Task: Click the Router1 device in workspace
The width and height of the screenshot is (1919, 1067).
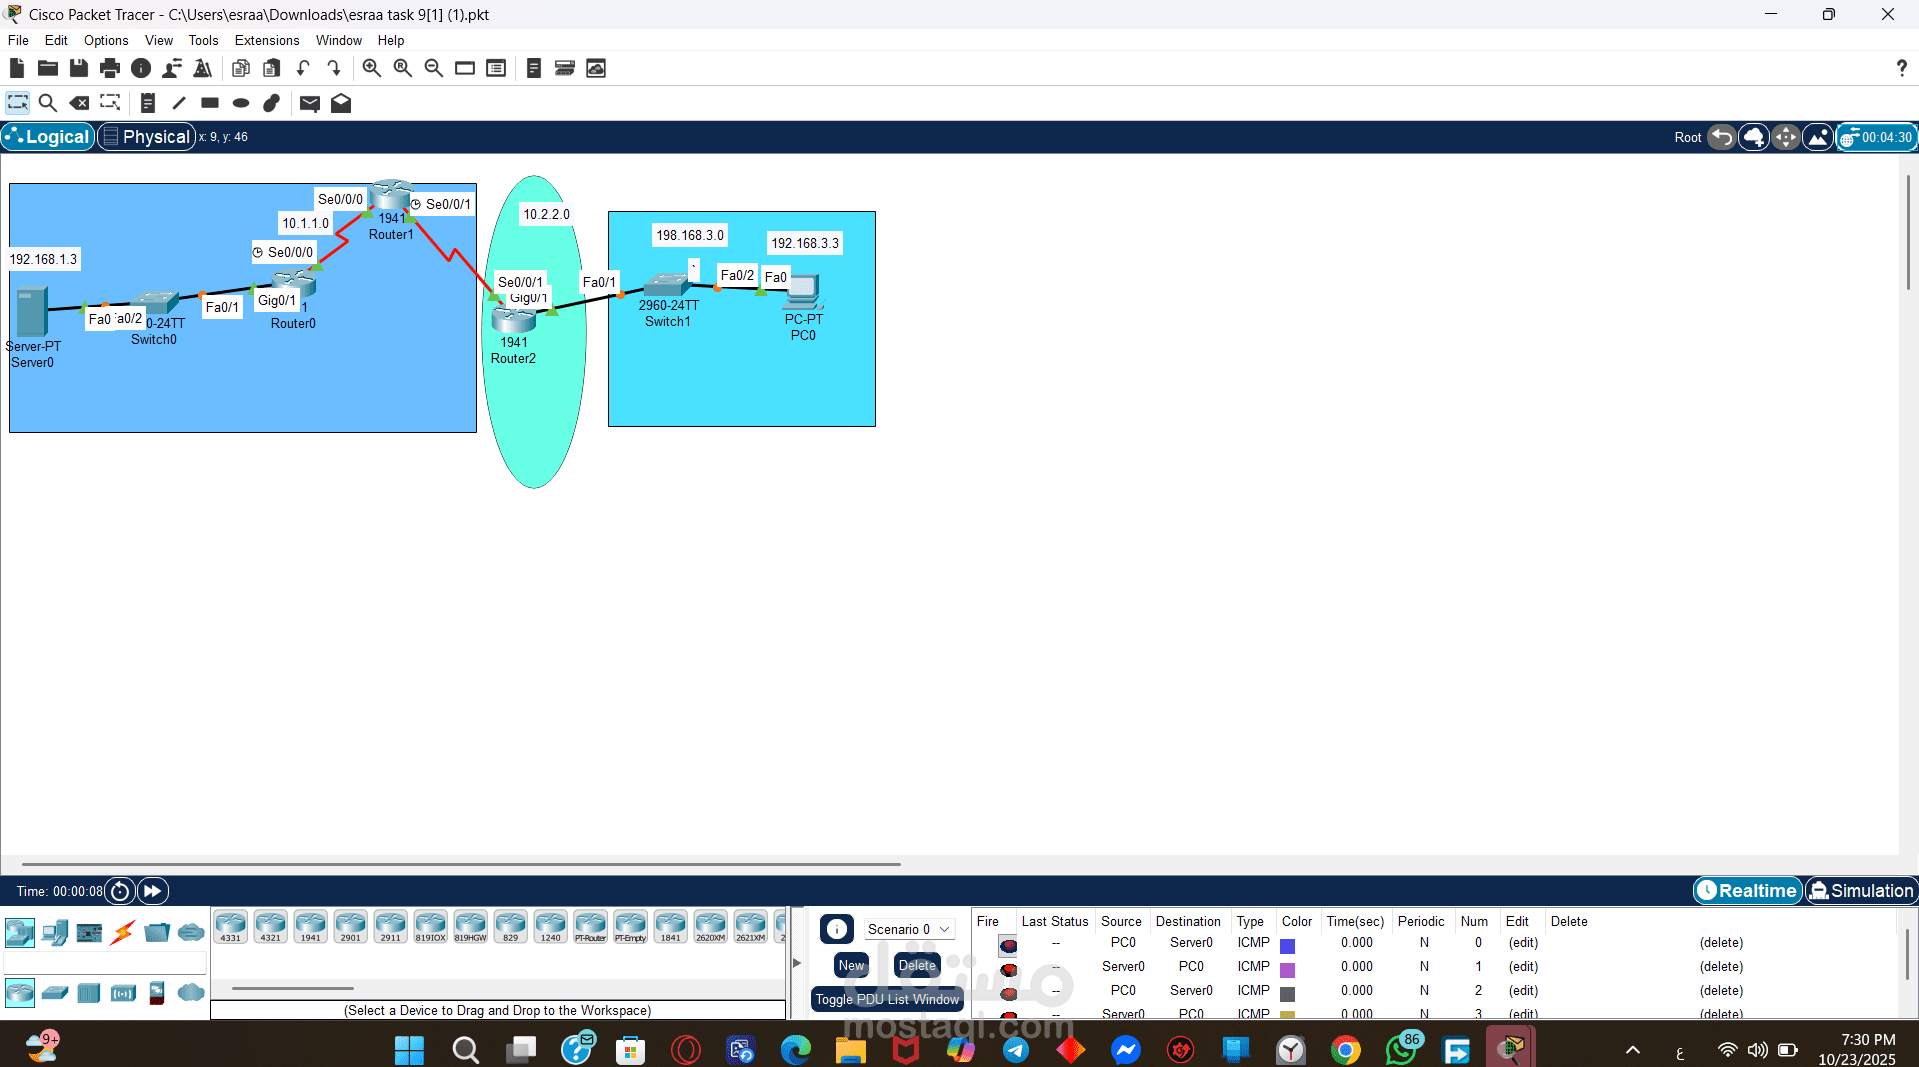Action: click(391, 195)
